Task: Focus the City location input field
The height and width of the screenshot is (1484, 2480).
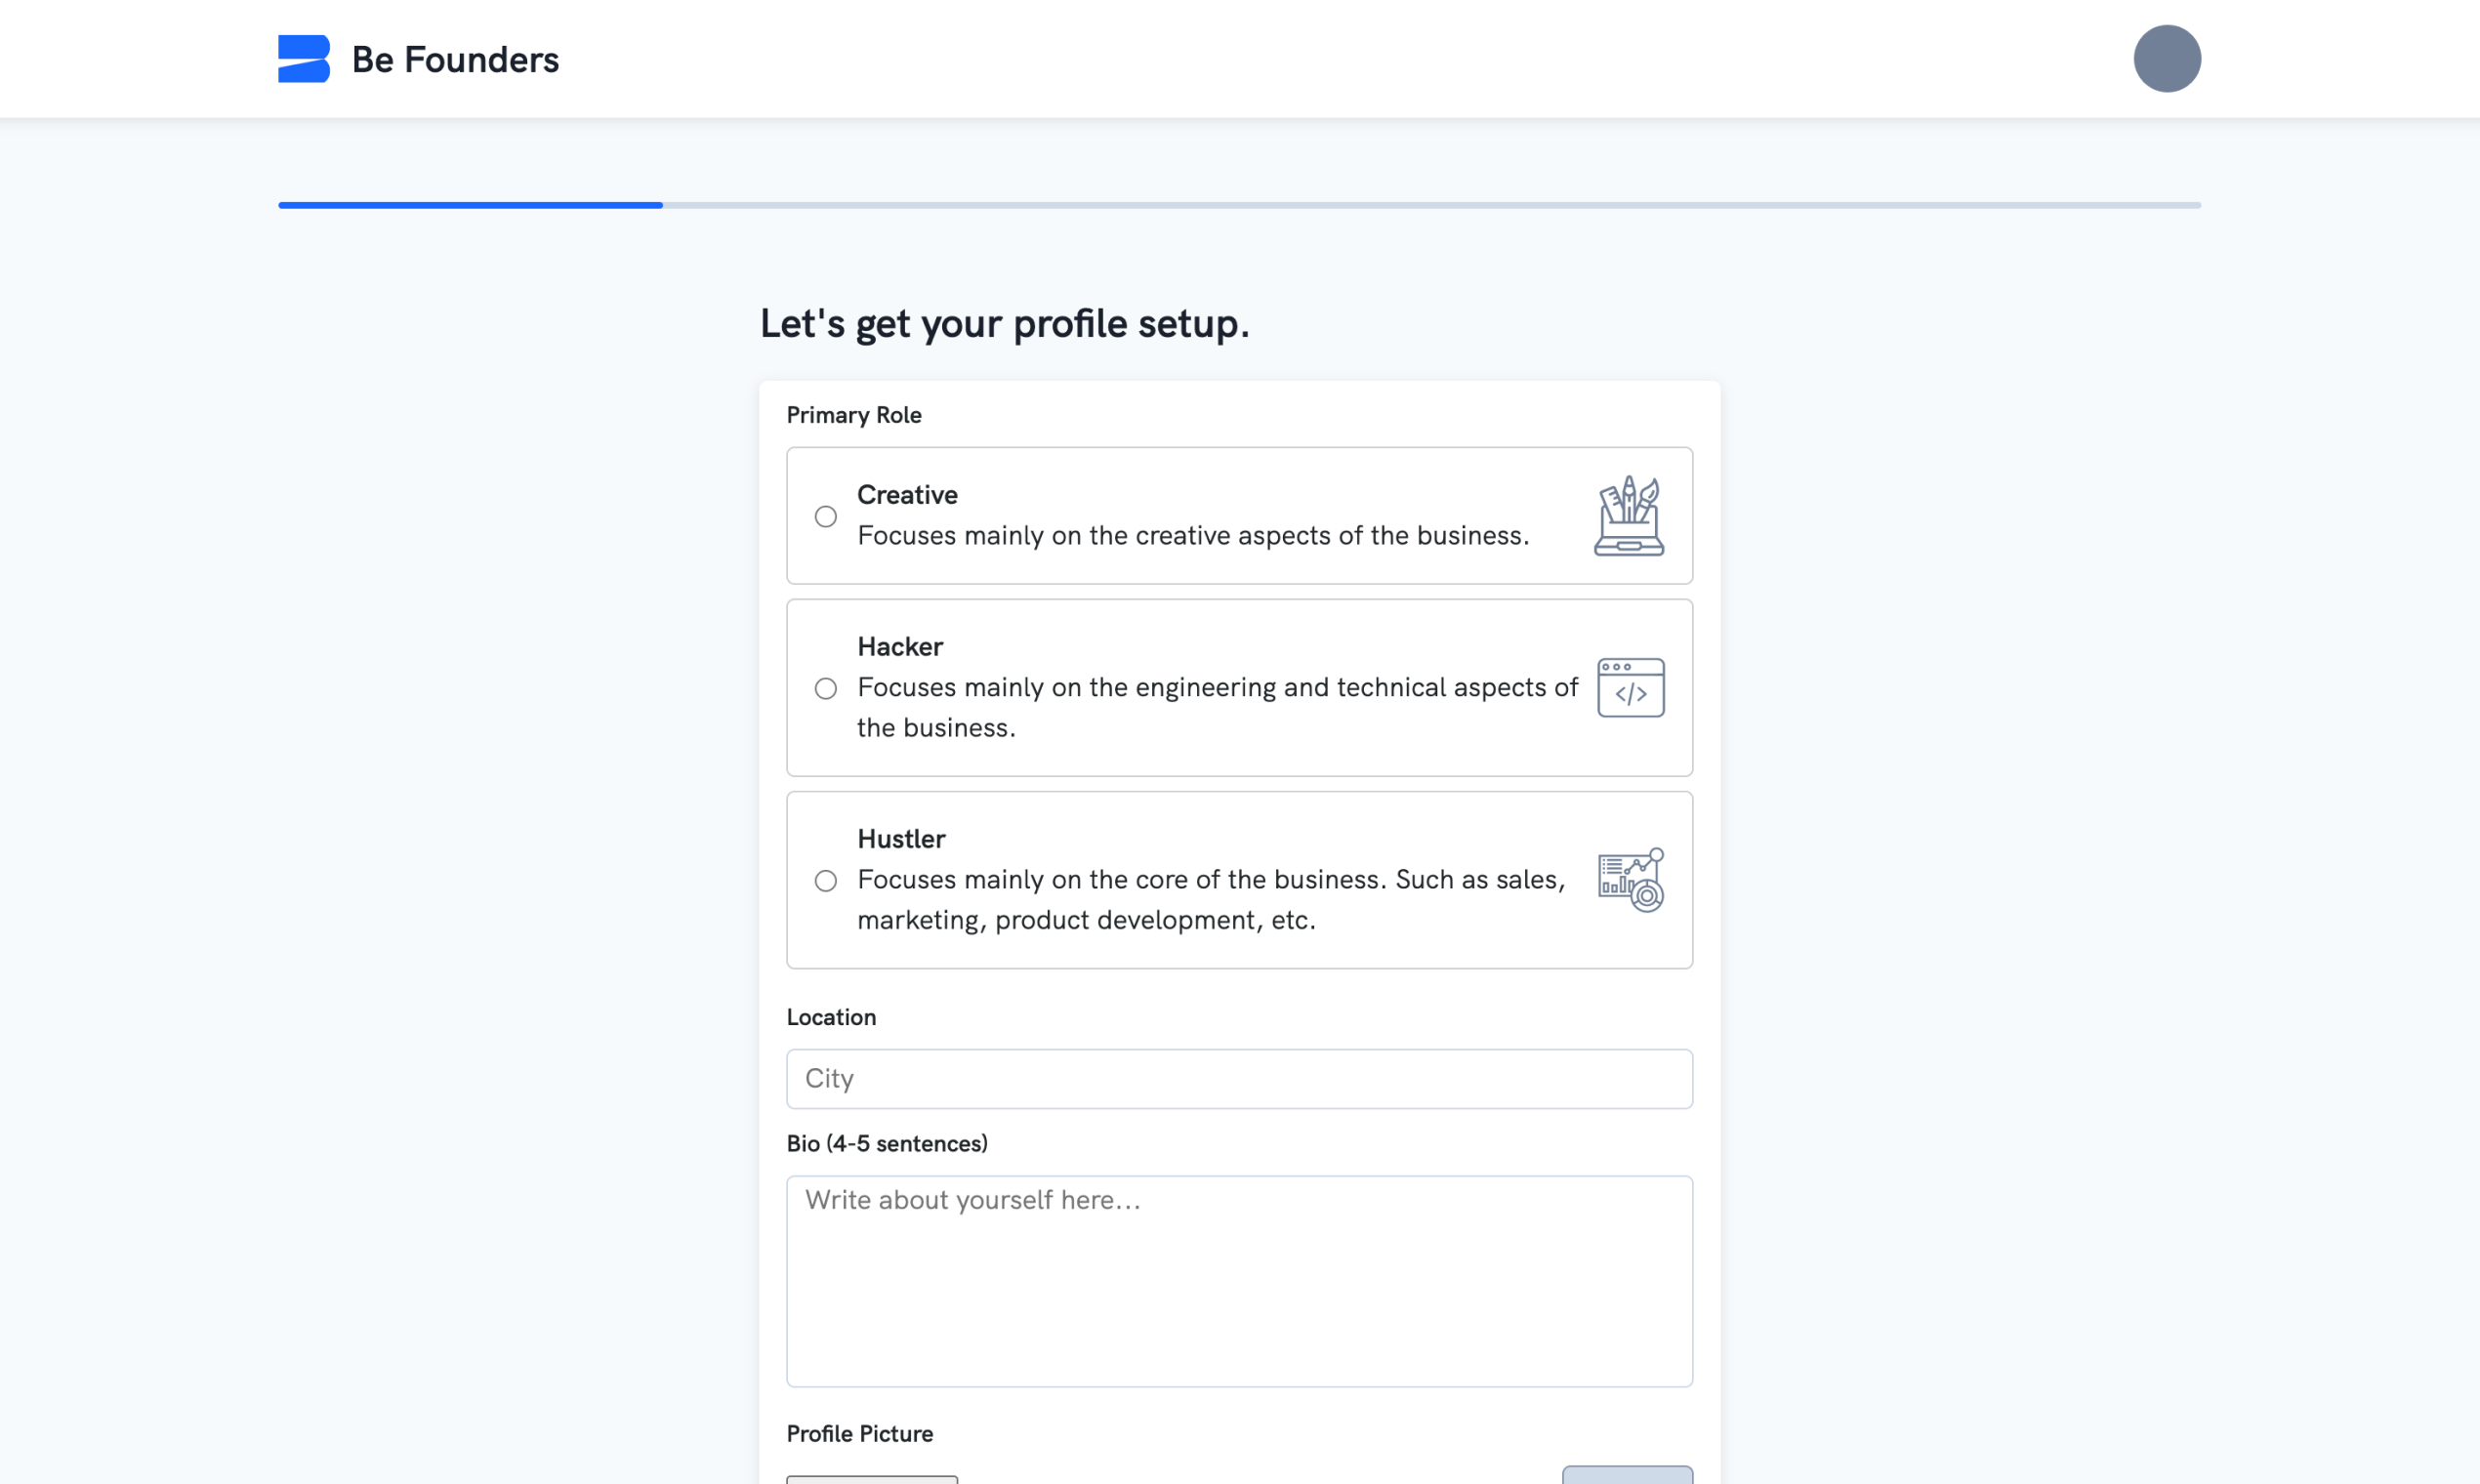Action: (1239, 1079)
